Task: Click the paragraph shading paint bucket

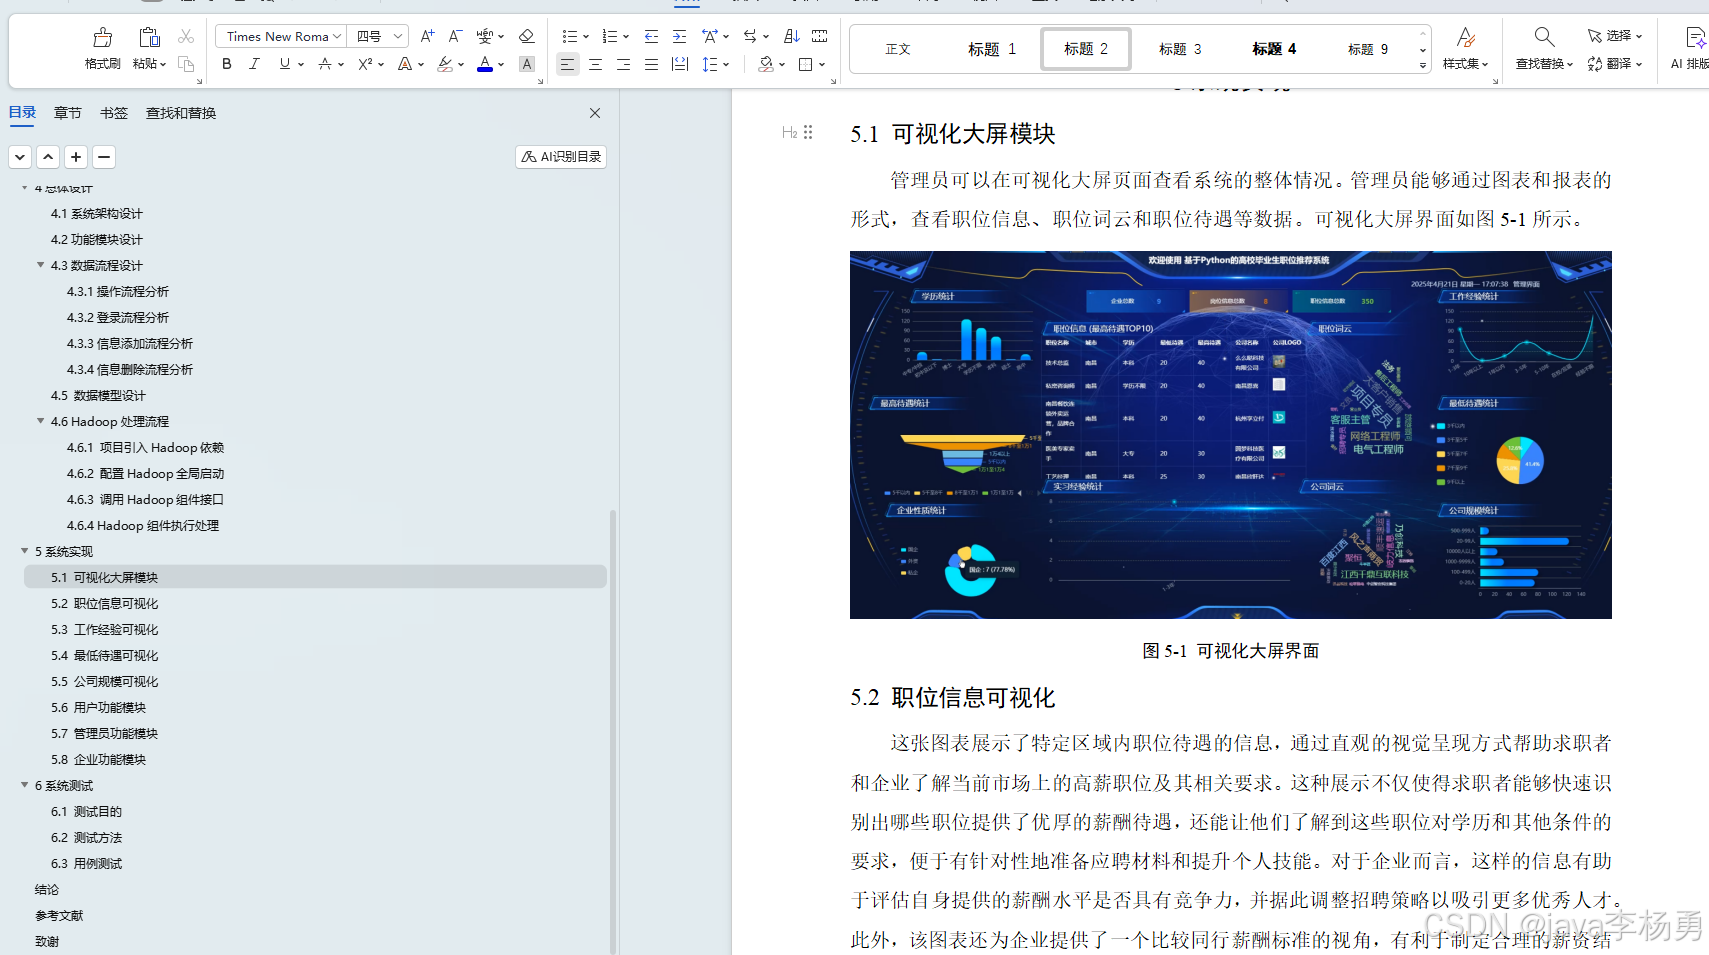Action: (765, 64)
